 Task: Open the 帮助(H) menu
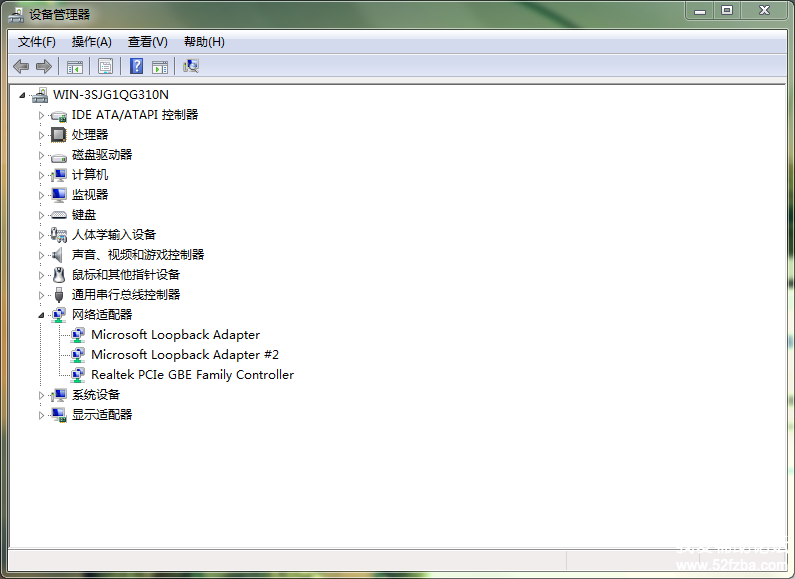pos(204,42)
